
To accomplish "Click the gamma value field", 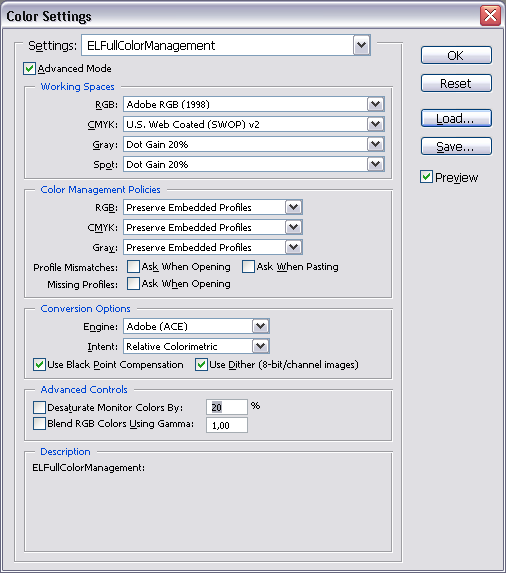I will [227, 425].
